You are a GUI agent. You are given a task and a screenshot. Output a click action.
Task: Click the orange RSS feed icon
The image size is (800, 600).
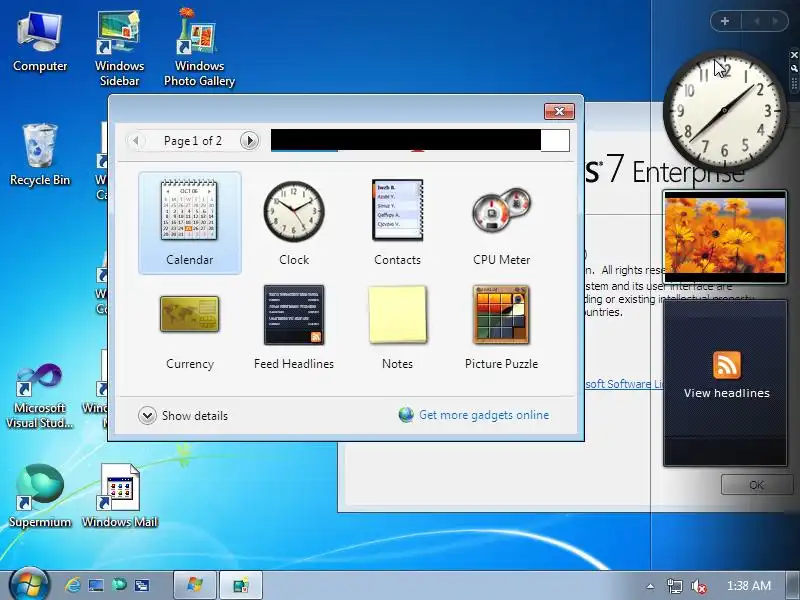coord(727,365)
